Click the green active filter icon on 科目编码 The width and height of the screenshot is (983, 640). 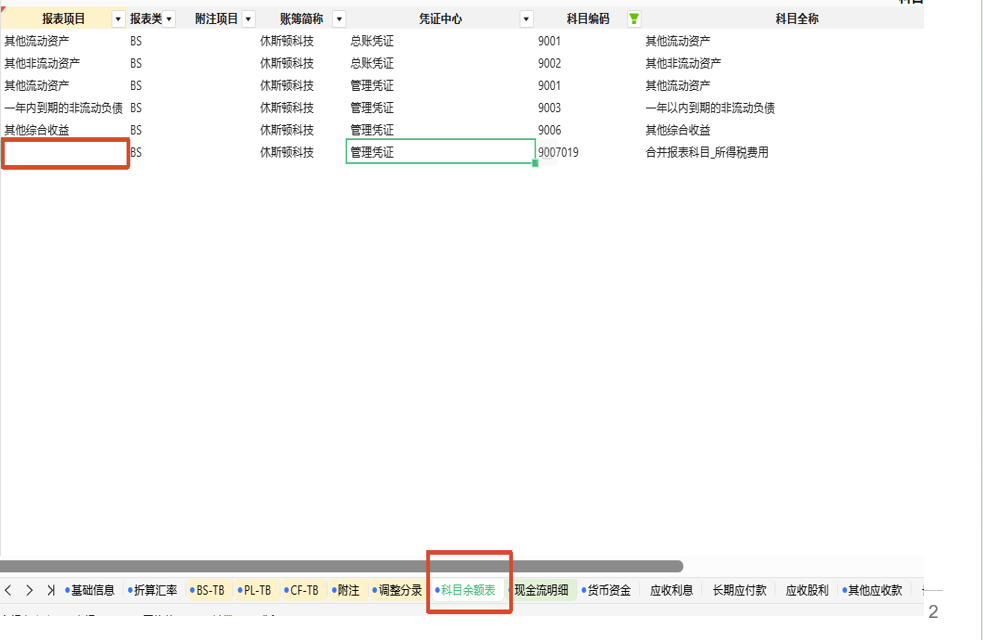point(634,19)
